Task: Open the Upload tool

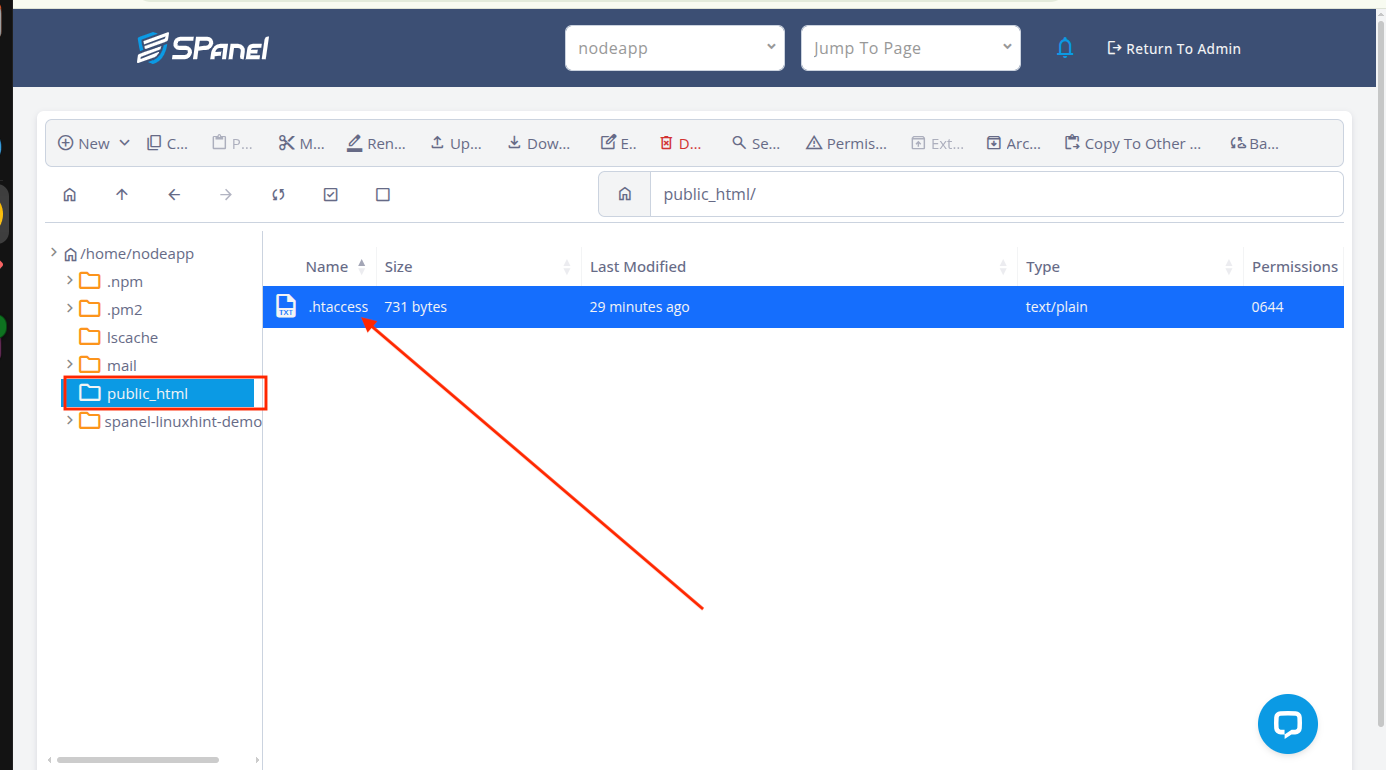Action: click(x=456, y=143)
